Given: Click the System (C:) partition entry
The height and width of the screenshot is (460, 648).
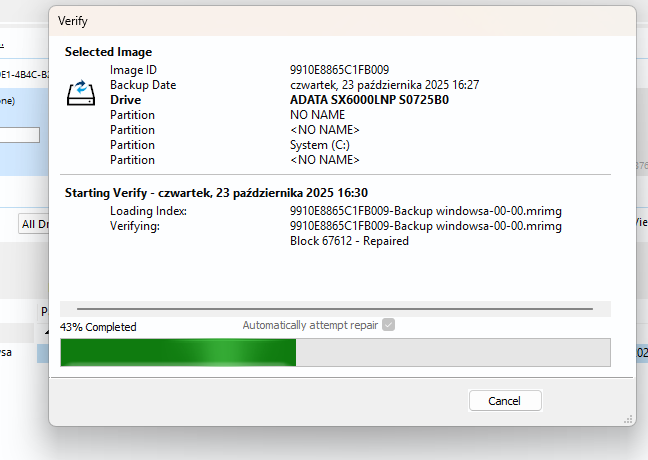Looking at the screenshot, I should click(x=320, y=145).
